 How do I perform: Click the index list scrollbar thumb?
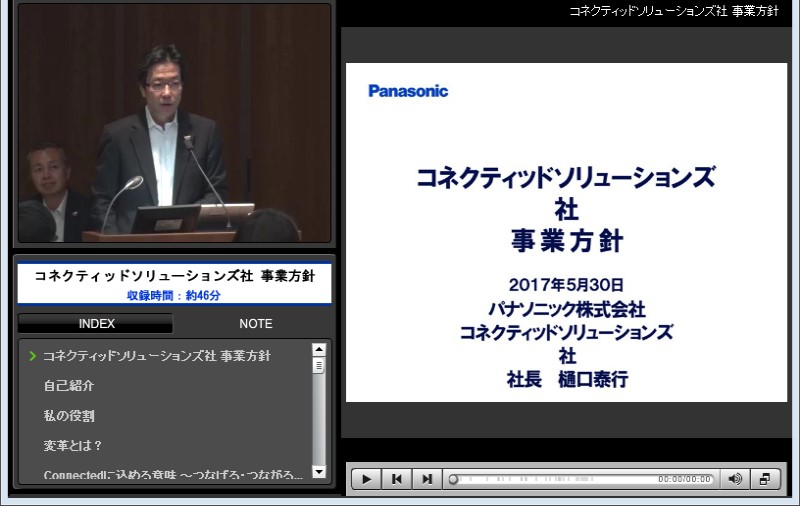[x=319, y=365]
